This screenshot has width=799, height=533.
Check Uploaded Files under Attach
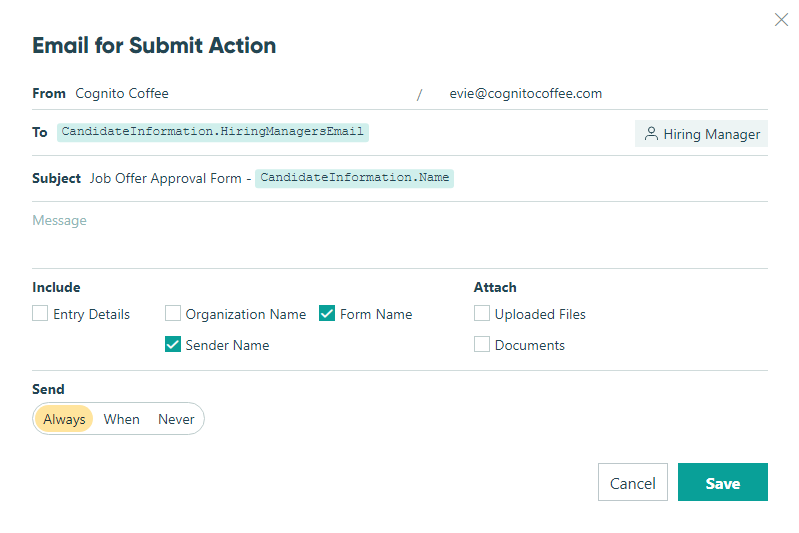pos(482,313)
